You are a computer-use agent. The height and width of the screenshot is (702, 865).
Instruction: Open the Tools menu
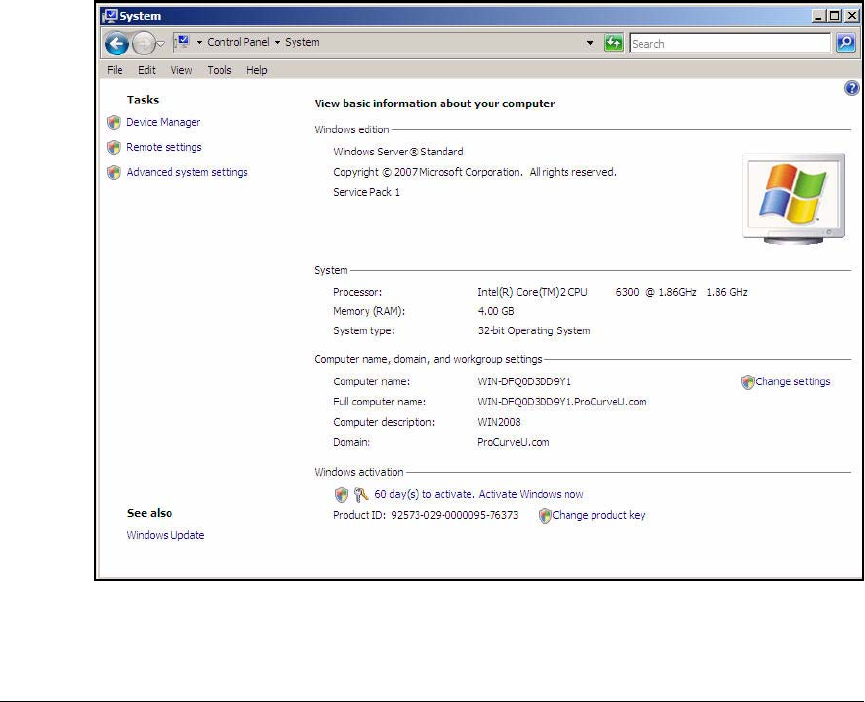tap(219, 70)
